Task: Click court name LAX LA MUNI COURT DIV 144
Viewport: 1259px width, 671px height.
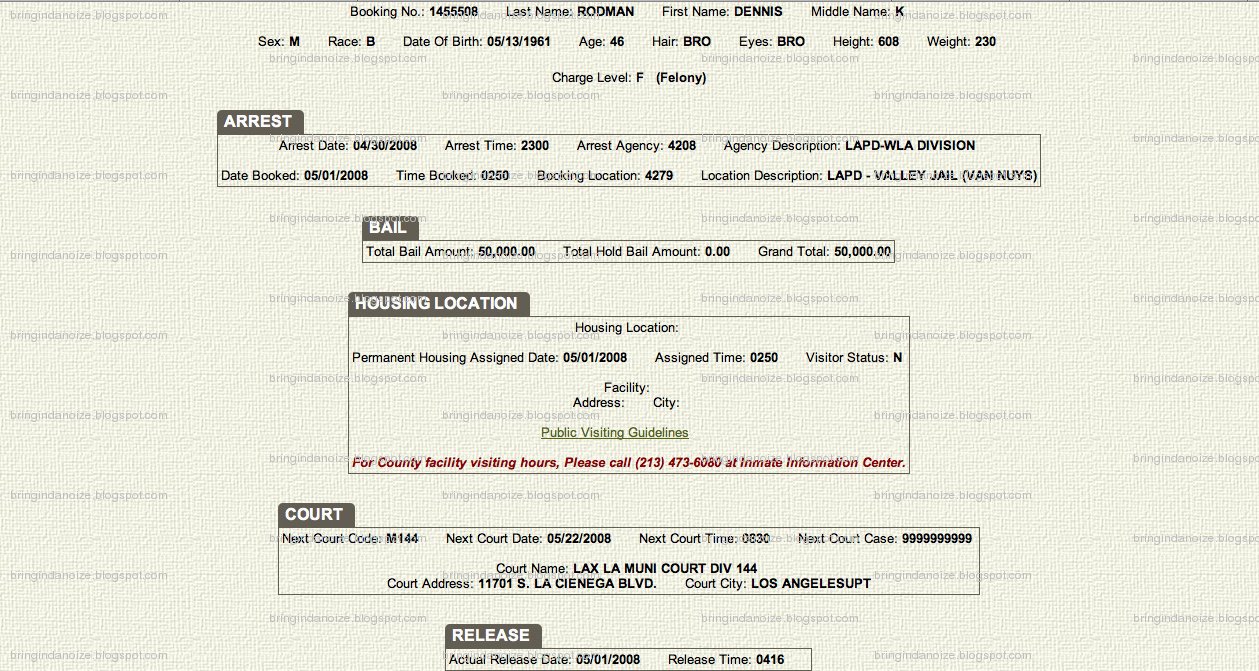Action: pyautogui.click(x=665, y=569)
